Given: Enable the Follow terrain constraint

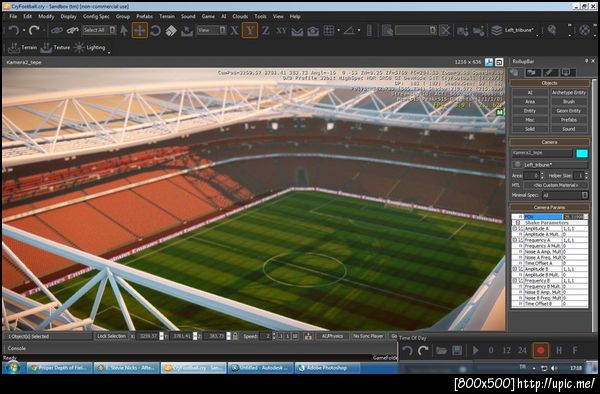Looking at the screenshot, I should pos(297,31).
